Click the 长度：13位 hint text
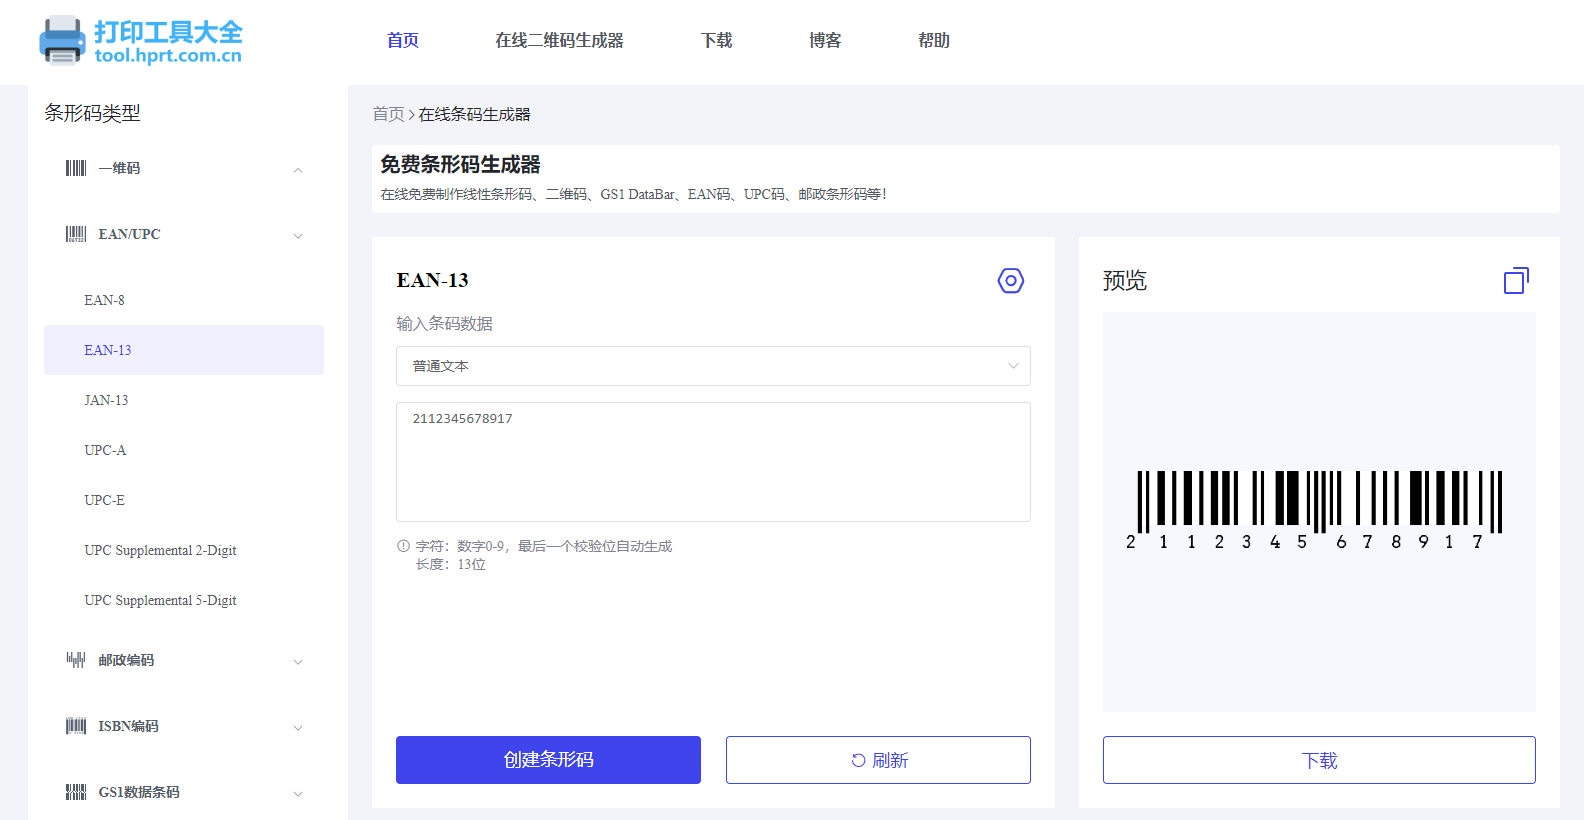This screenshot has height=820, width=1584. point(451,564)
